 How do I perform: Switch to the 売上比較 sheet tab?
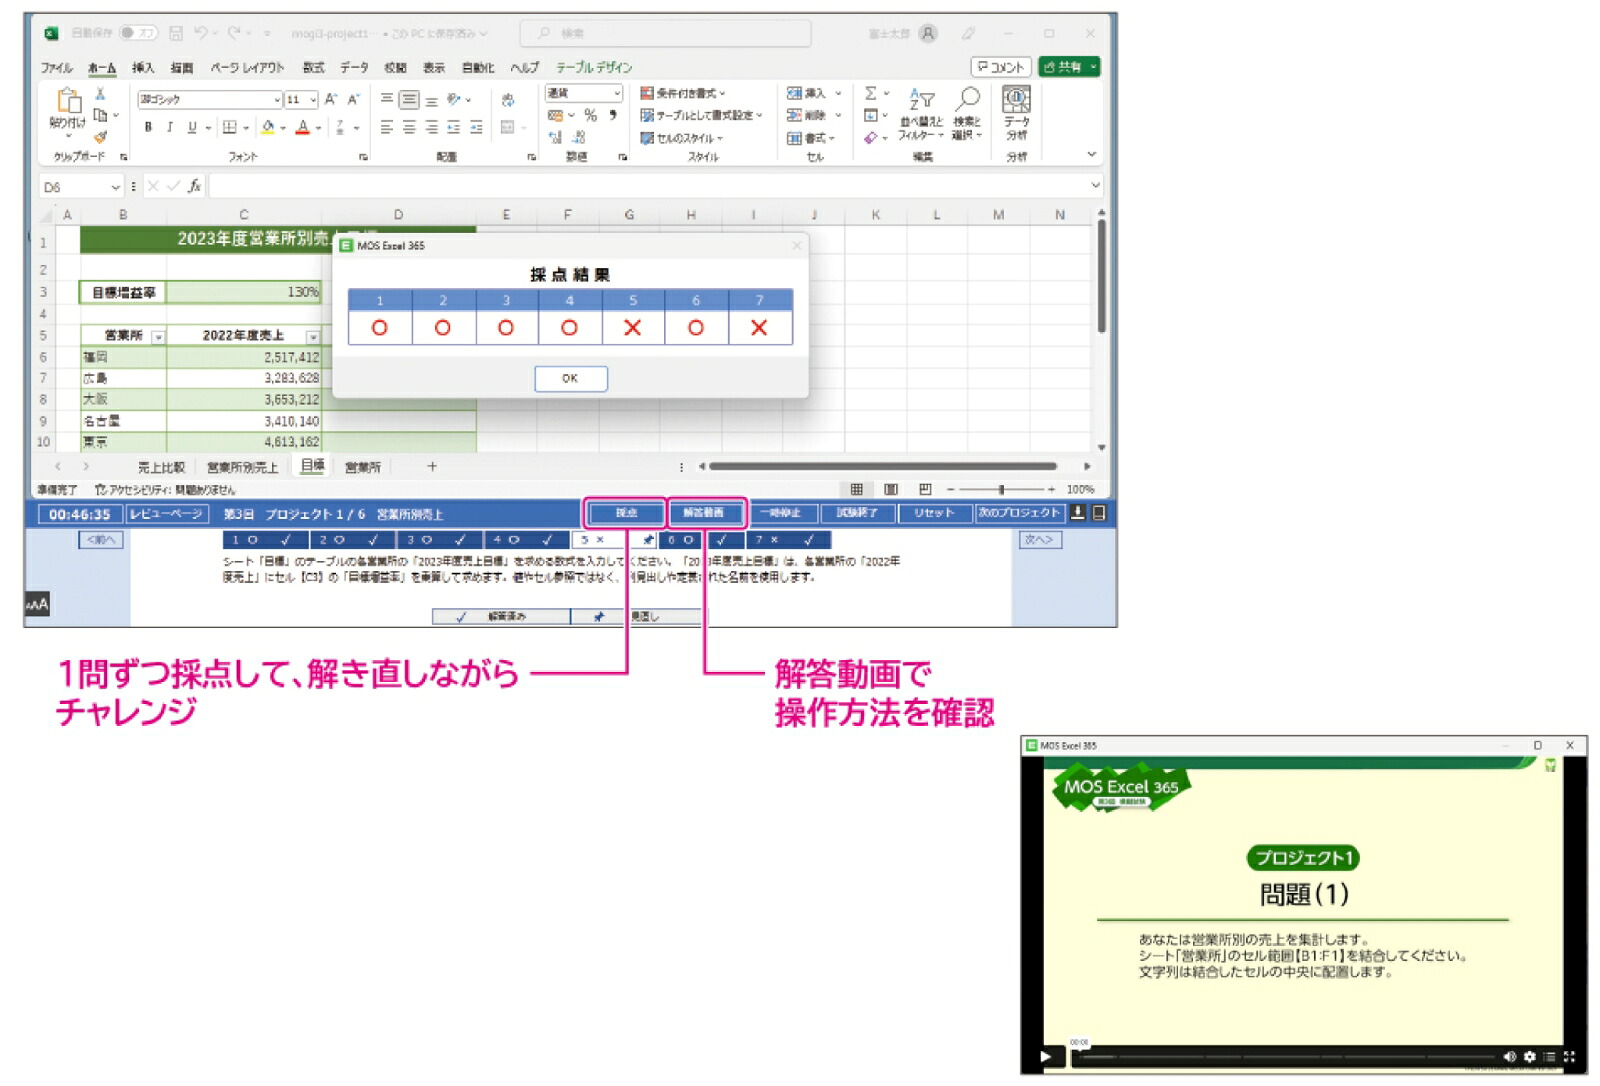coord(161,467)
